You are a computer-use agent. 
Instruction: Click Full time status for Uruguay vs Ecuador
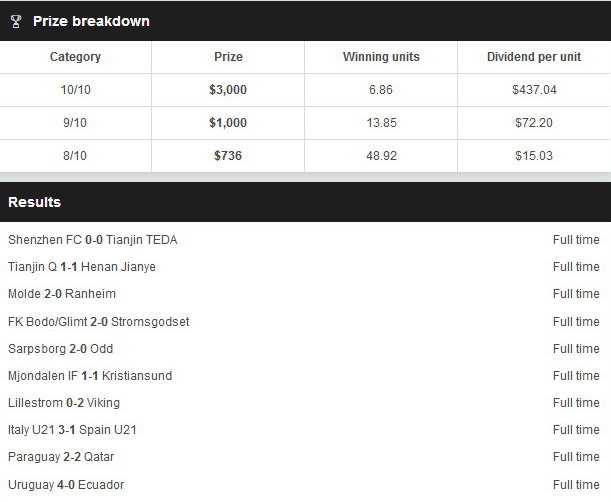pyautogui.click(x=576, y=484)
